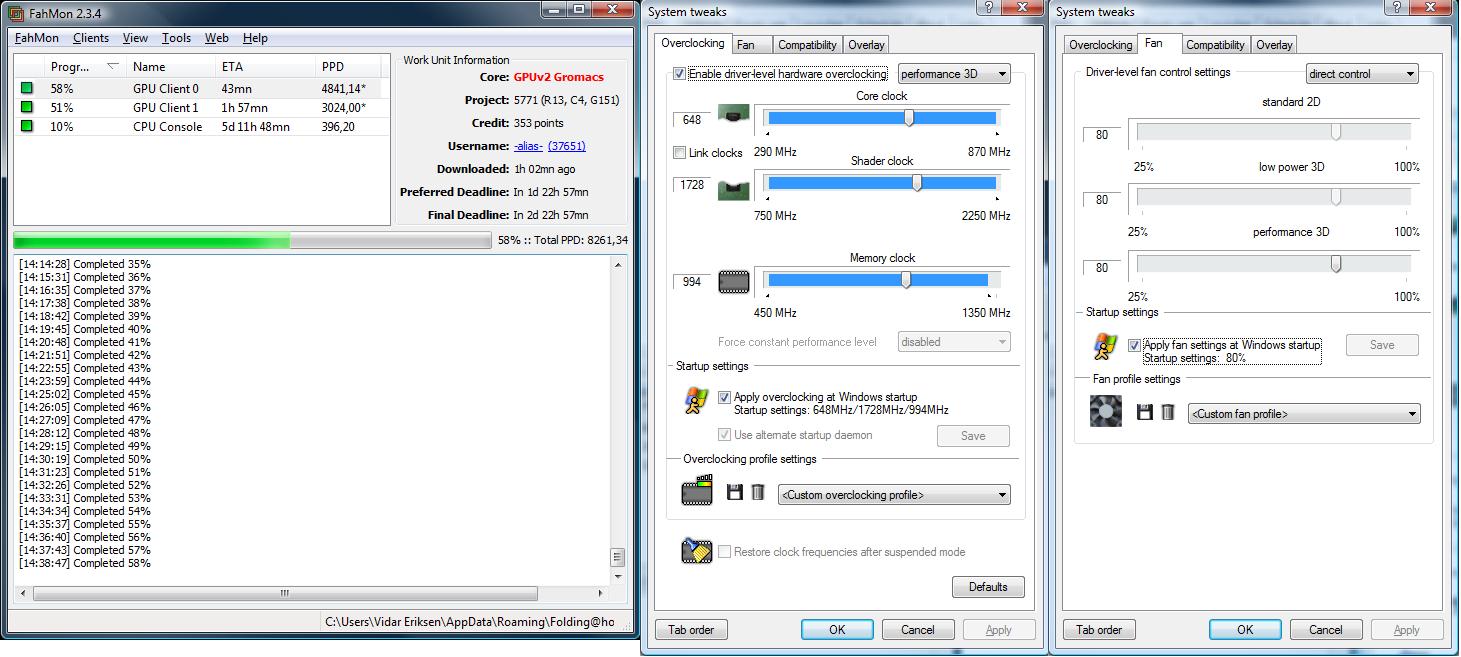1461x657 pixels.
Task: Click Tab order in the Overclocking window
Action: (x=691, y=630)
